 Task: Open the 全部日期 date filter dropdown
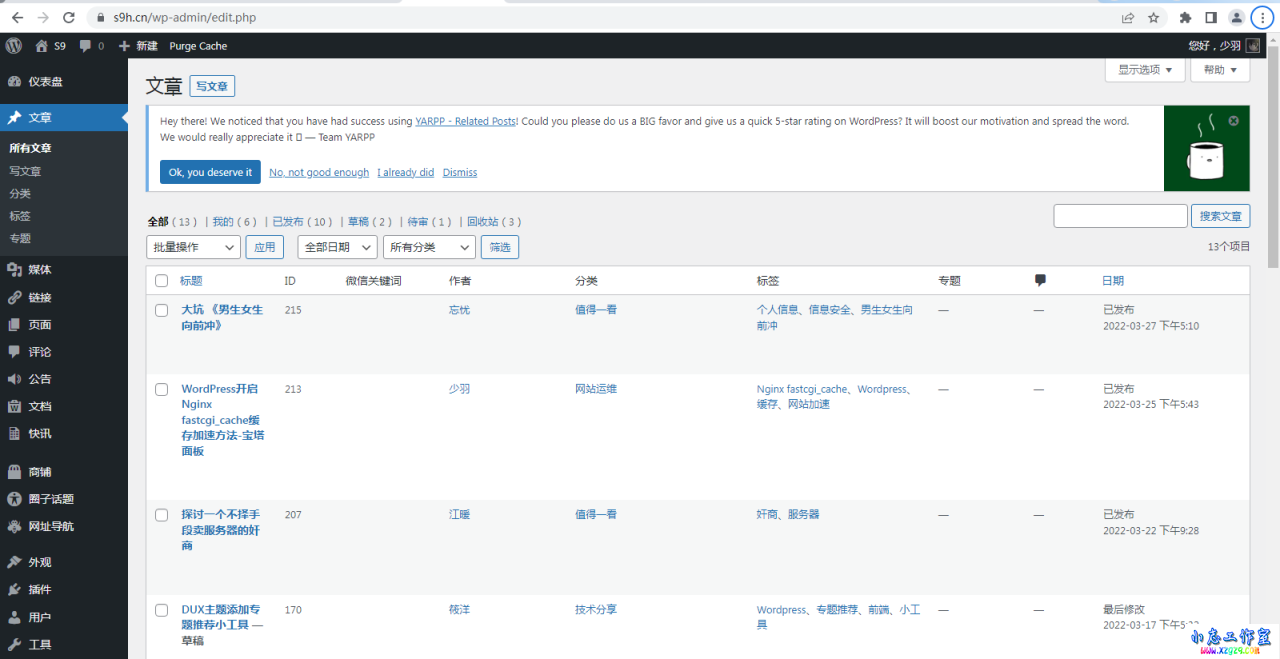pyautogui.click(x=337, y=247)
